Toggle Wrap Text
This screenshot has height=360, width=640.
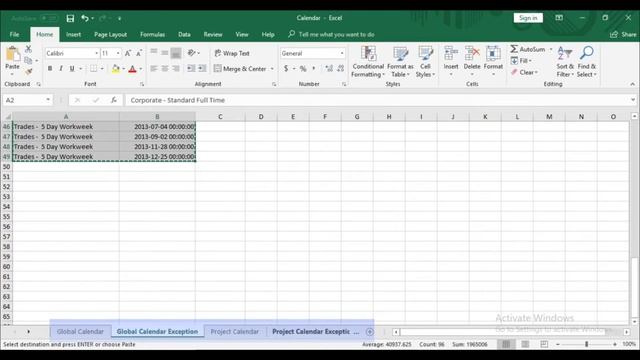pos(232,53)
